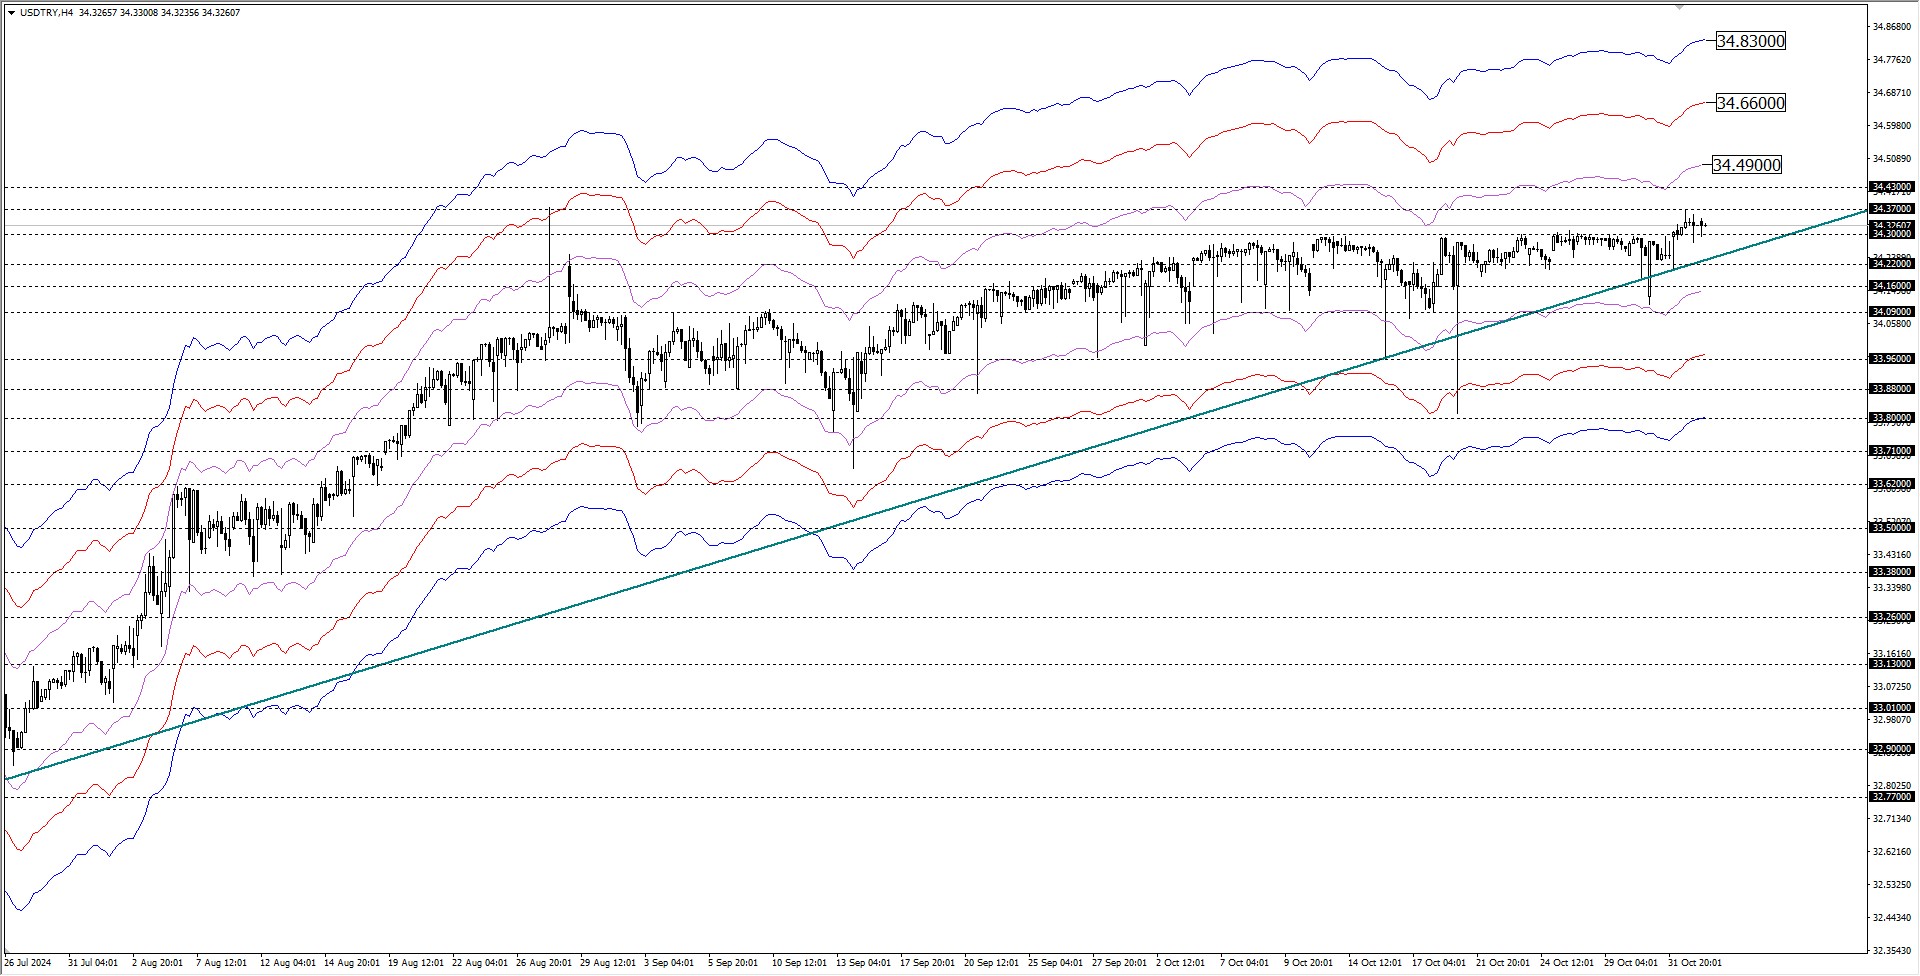This screenshot has height=976, width=1920.
Task: Click the 32.71340 price scale value
Action: click(1892, 819)
